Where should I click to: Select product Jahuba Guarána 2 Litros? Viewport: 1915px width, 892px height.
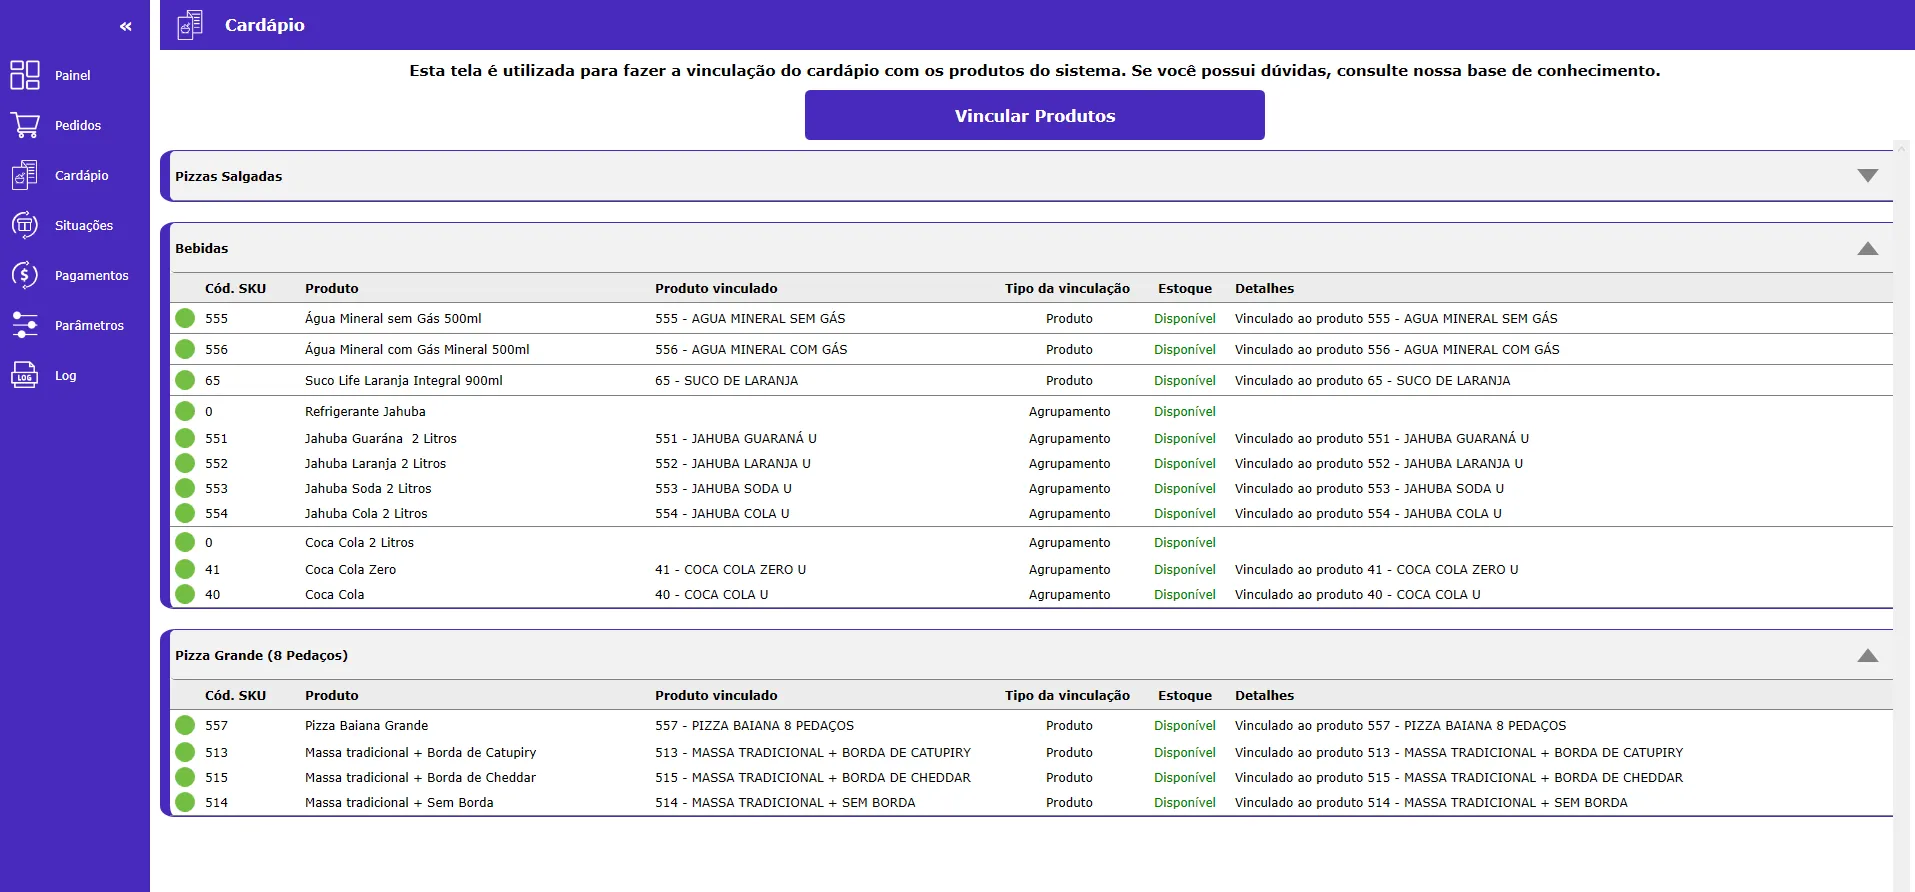point(381,438)
